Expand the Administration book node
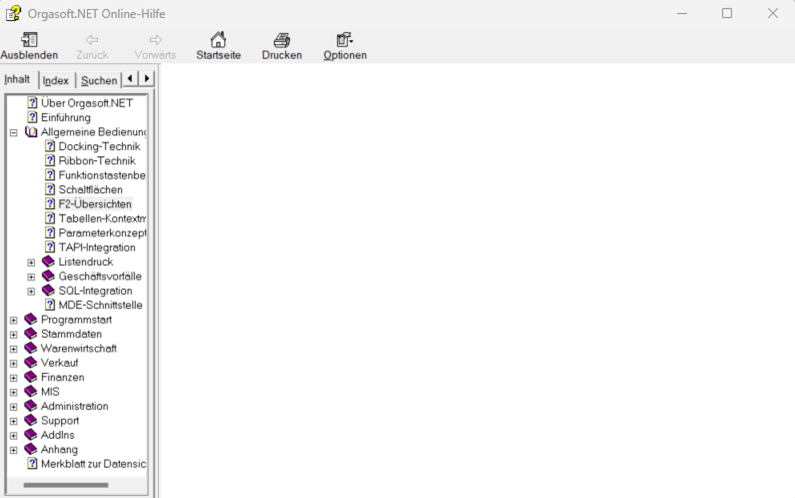Screen dimensions: 795x498 click(14, 407)
